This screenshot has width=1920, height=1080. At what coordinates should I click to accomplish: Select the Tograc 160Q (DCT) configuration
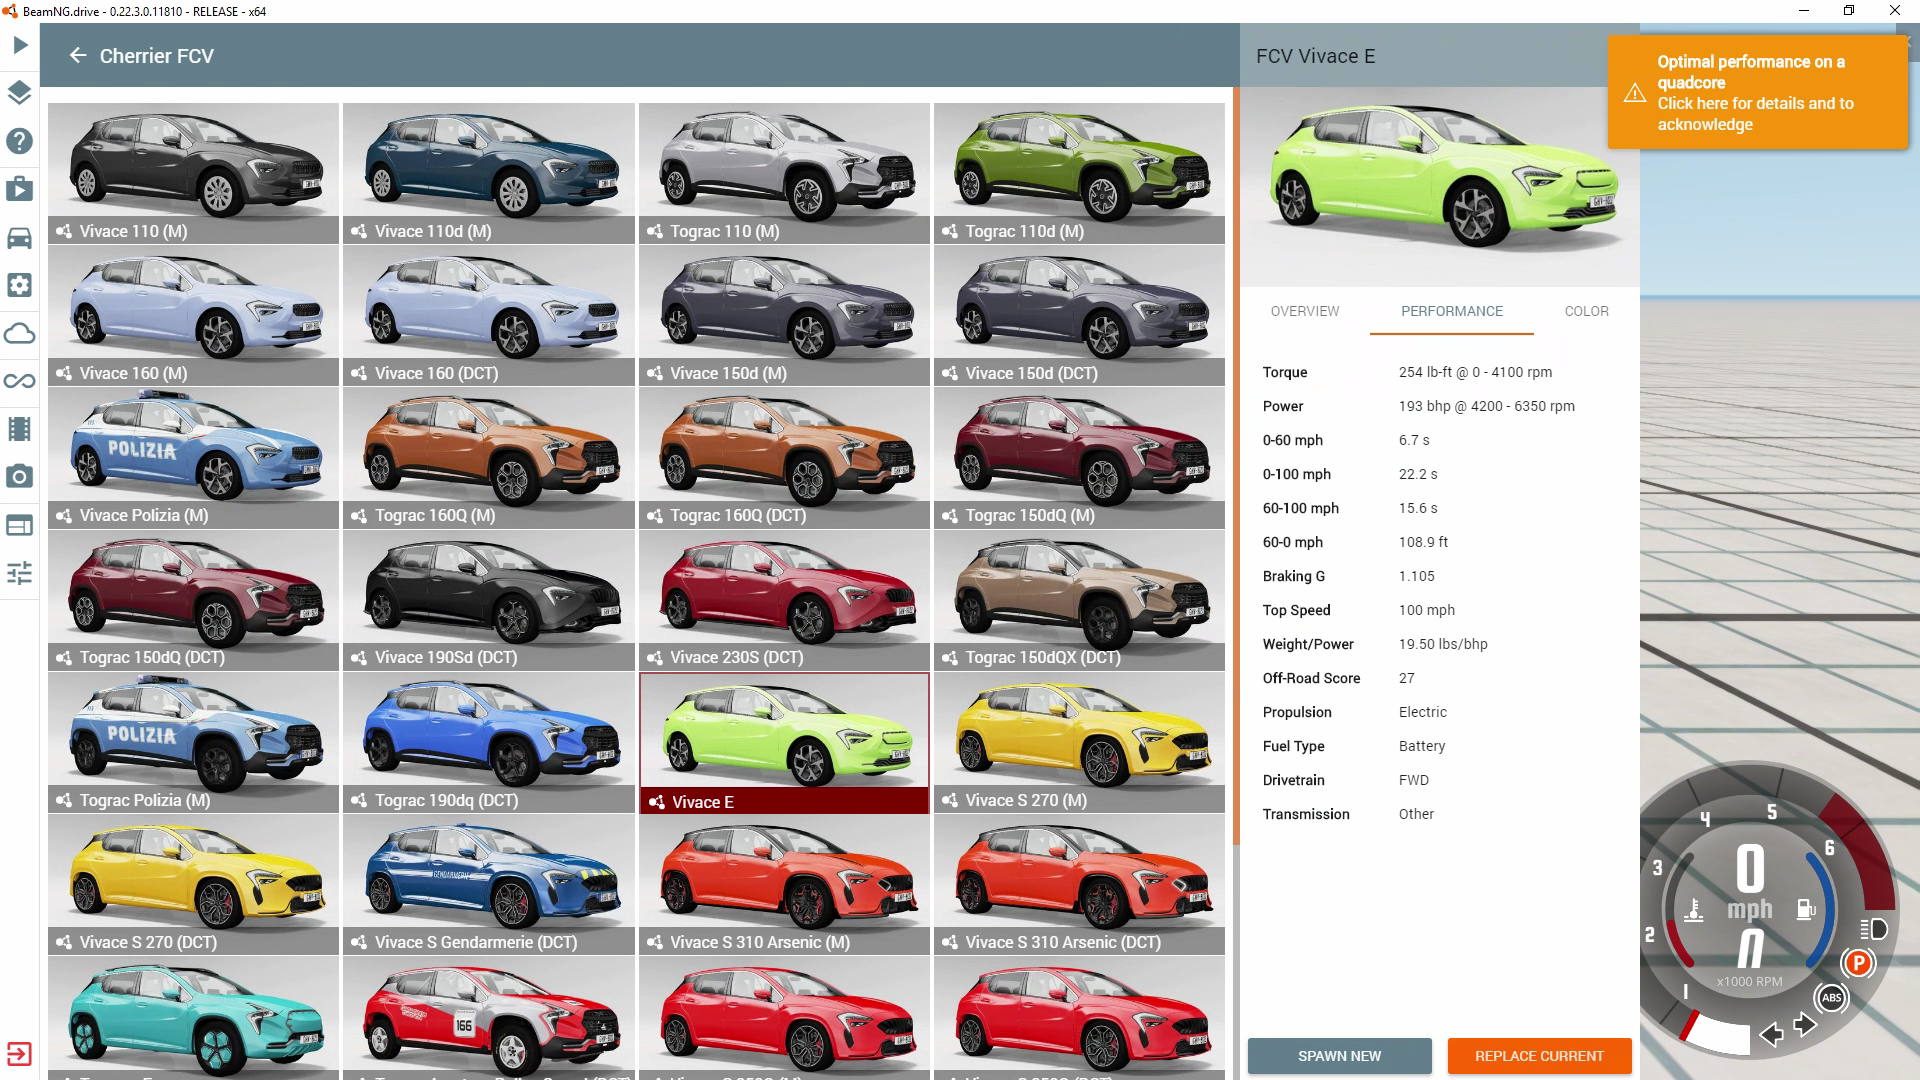click(784, 457)
